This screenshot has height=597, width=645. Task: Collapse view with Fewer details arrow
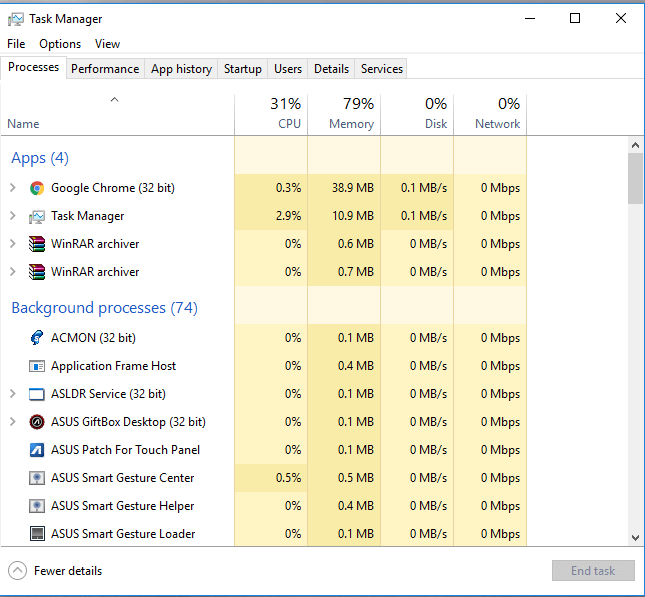point(17,571)
